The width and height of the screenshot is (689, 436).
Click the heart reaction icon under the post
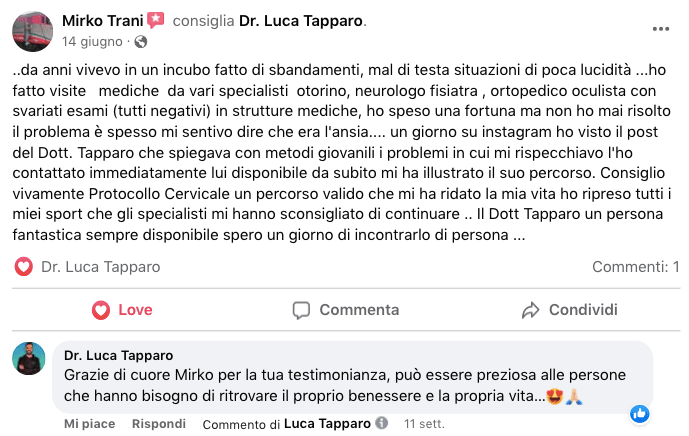pos(25,267)
